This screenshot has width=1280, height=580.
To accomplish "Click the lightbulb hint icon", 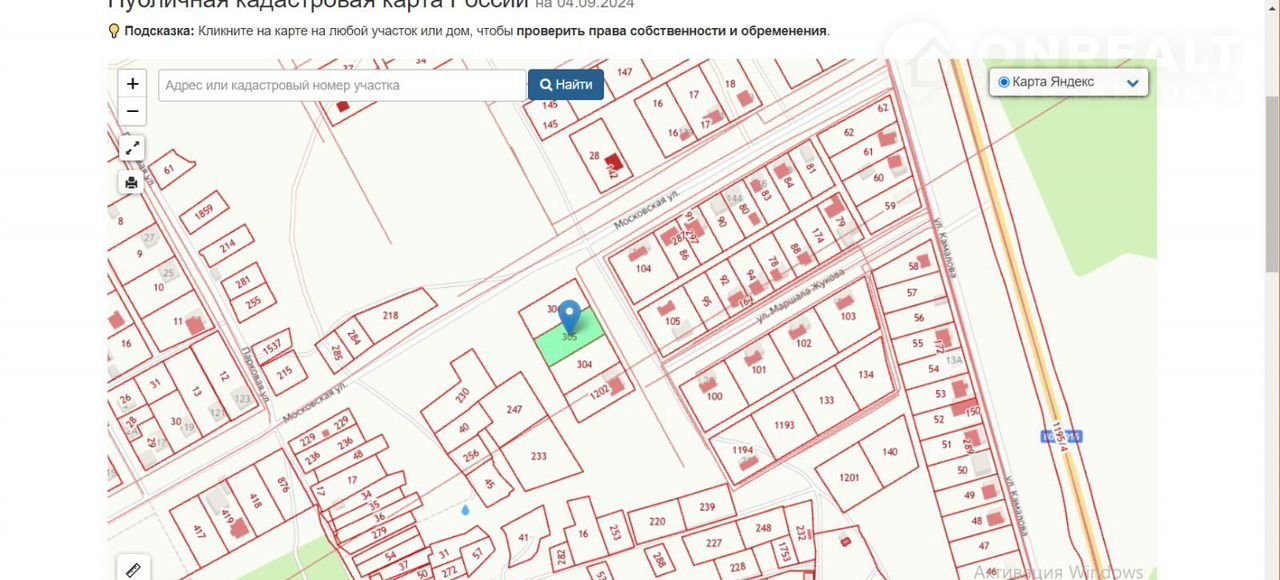I will point(114,31).
